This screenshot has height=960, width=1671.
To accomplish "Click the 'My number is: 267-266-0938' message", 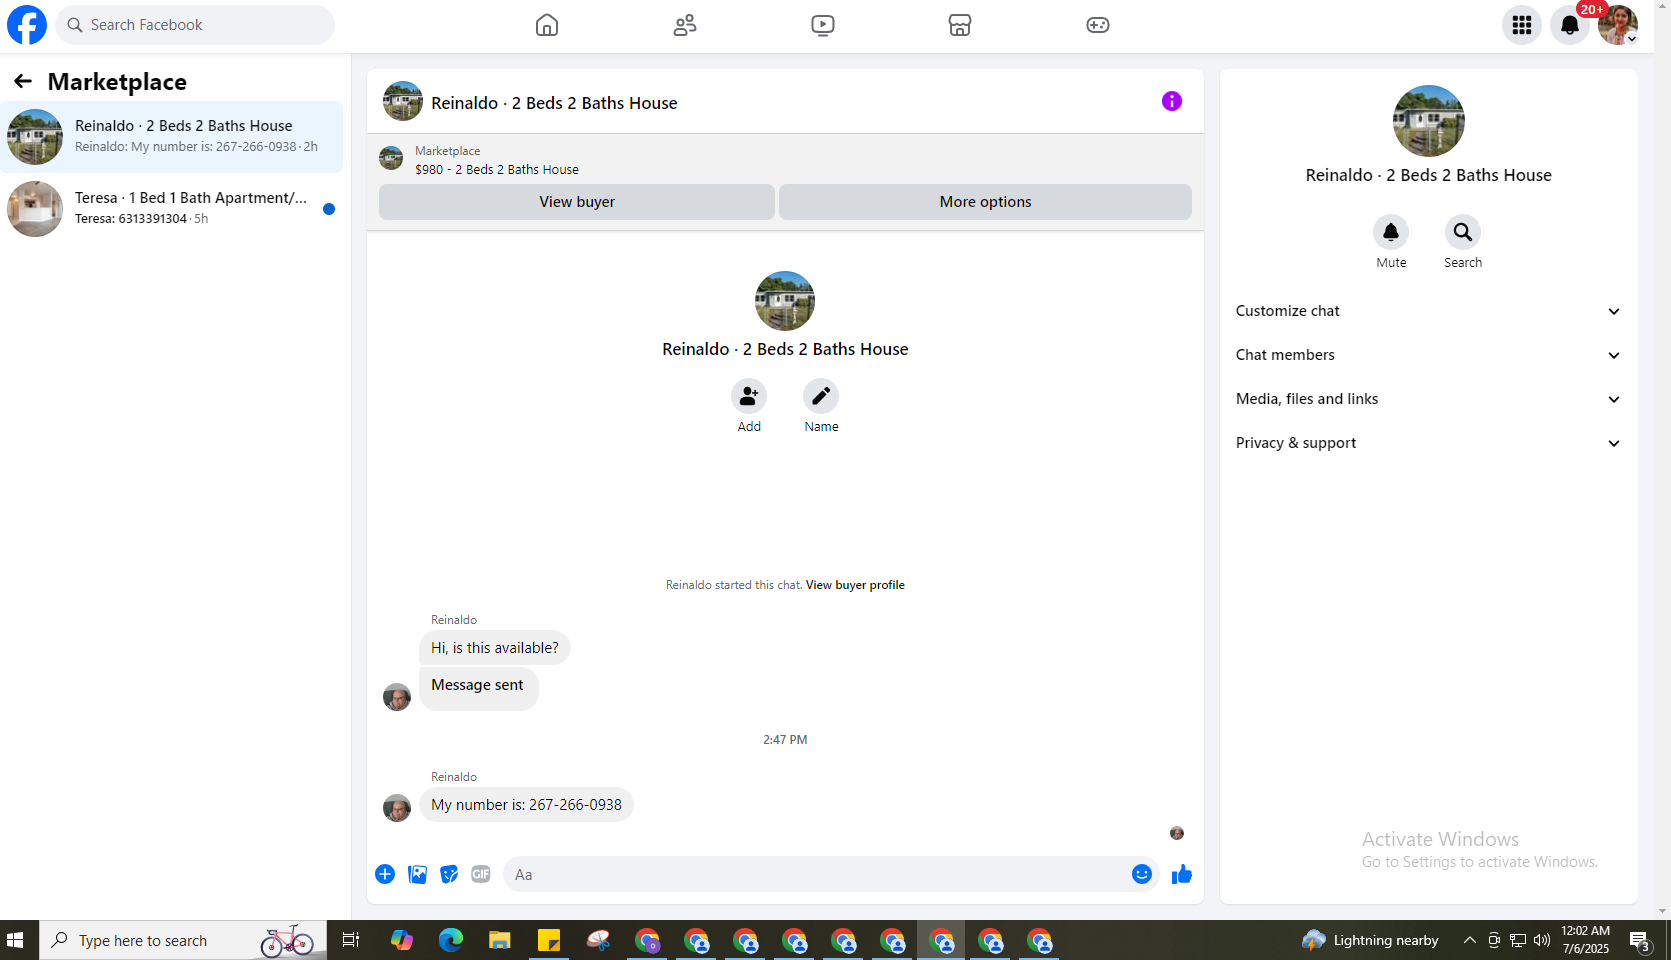I will (526, 805).
